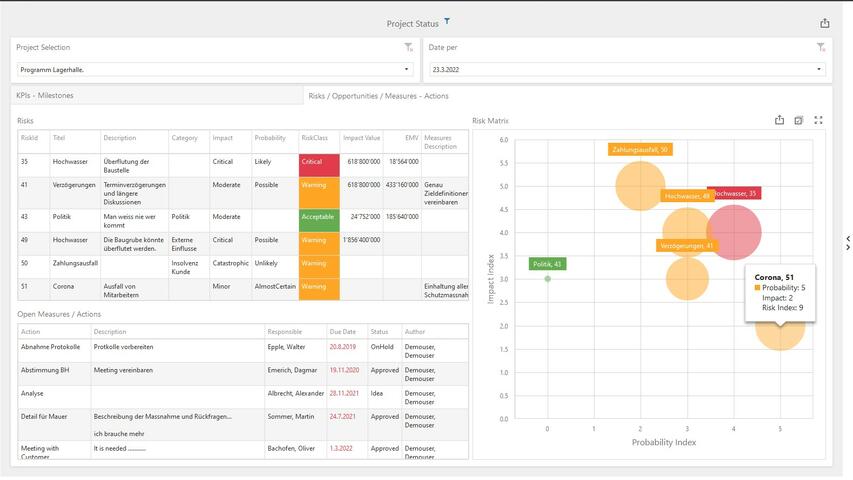Clear the Date per filter

click(821, 47)
